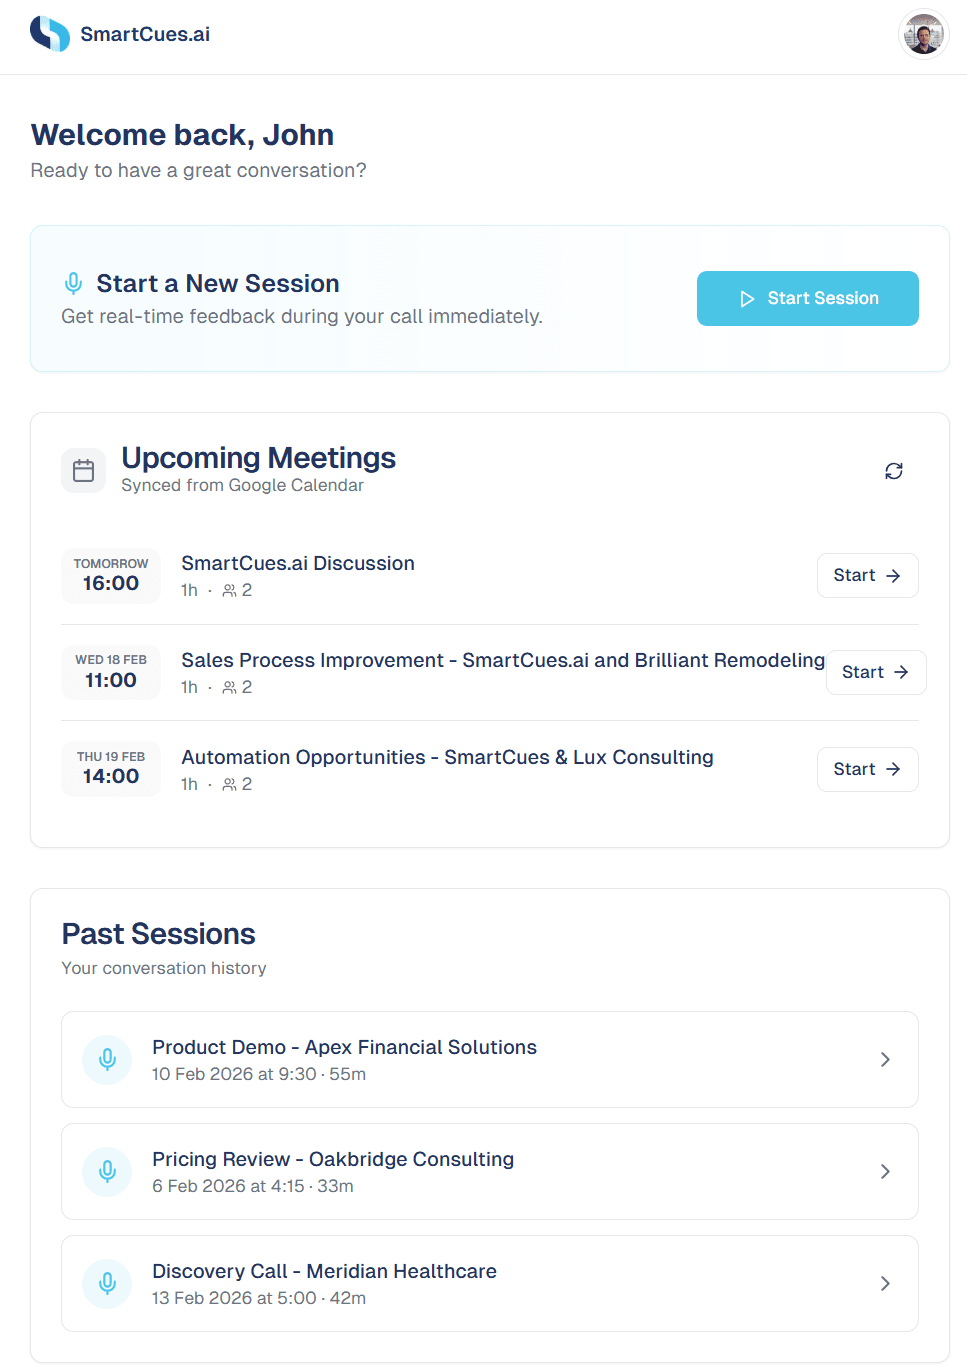Click the TOMORROW 16:00 time badge
Screen dimensions: 967x1372
(x=110, y=576)
